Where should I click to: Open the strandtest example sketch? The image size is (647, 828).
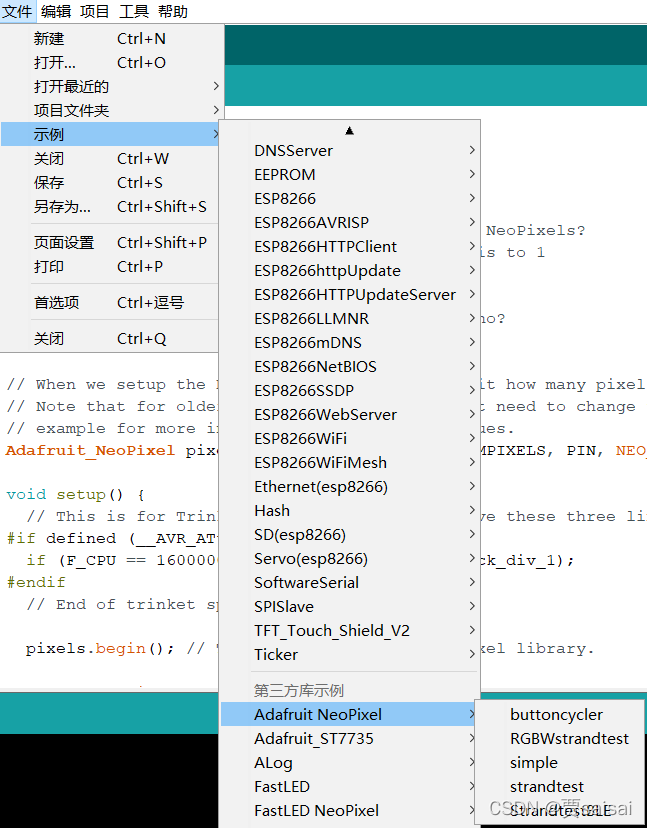[x=560, y=786]
